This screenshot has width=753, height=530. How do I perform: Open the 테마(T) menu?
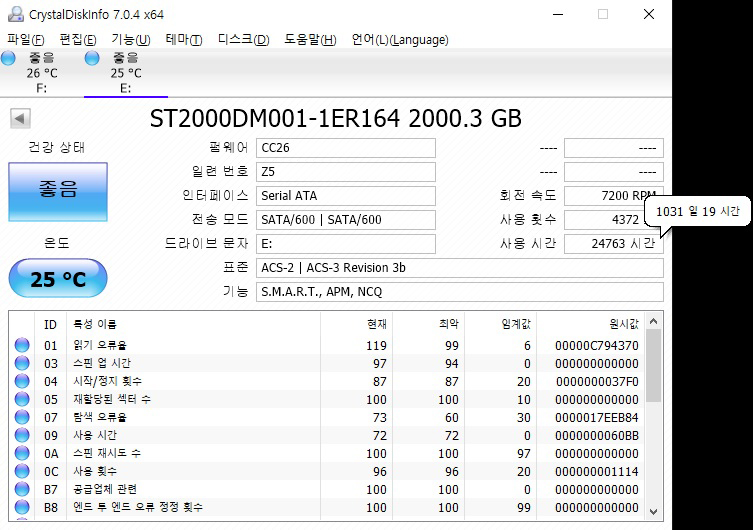tap(183, 39)
